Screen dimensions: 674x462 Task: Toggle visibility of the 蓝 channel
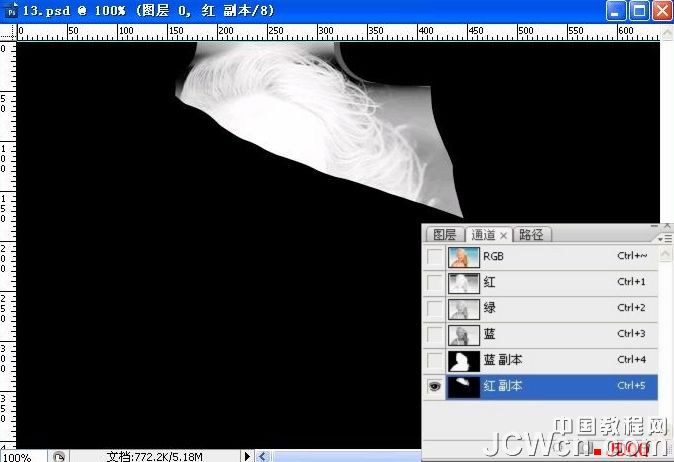(x=435, y=335)
